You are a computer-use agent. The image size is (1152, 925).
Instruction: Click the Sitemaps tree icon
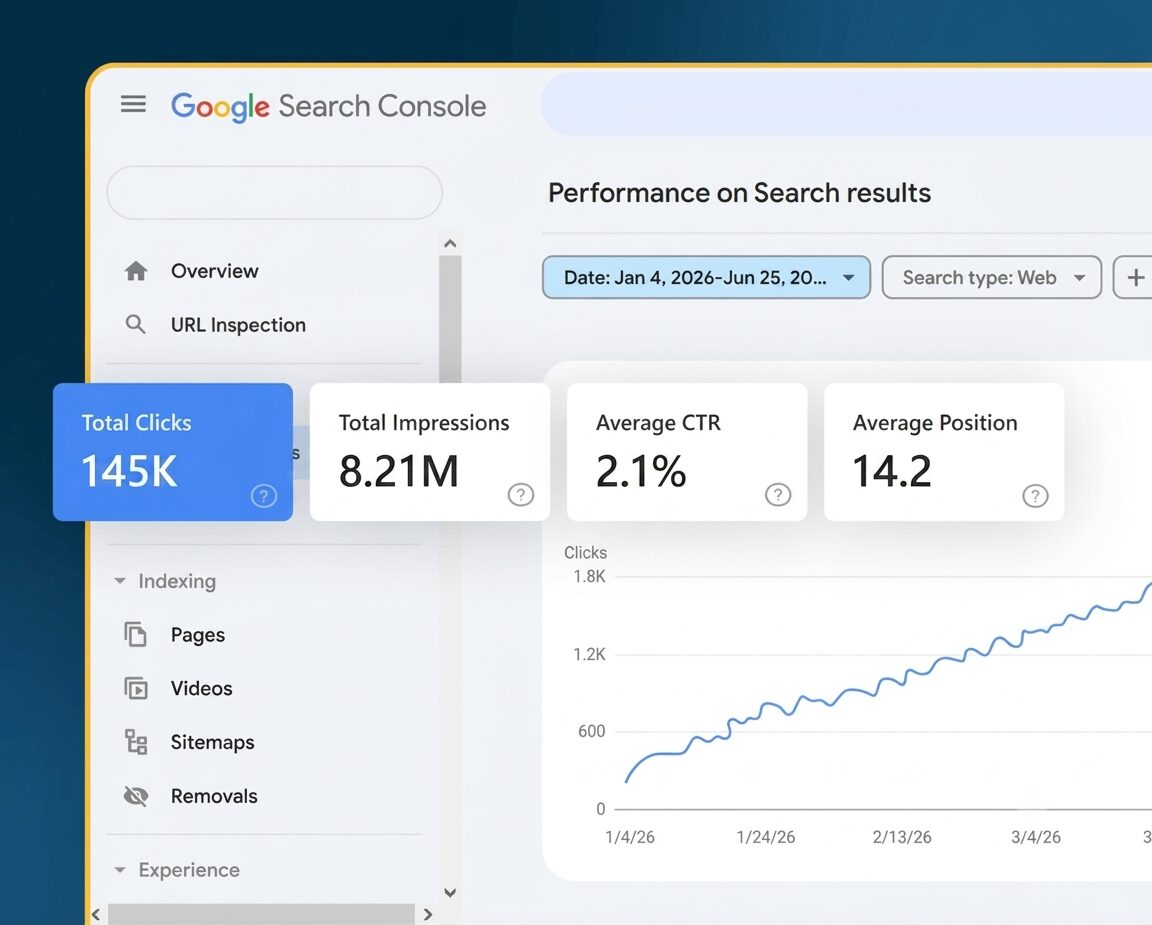136,742
